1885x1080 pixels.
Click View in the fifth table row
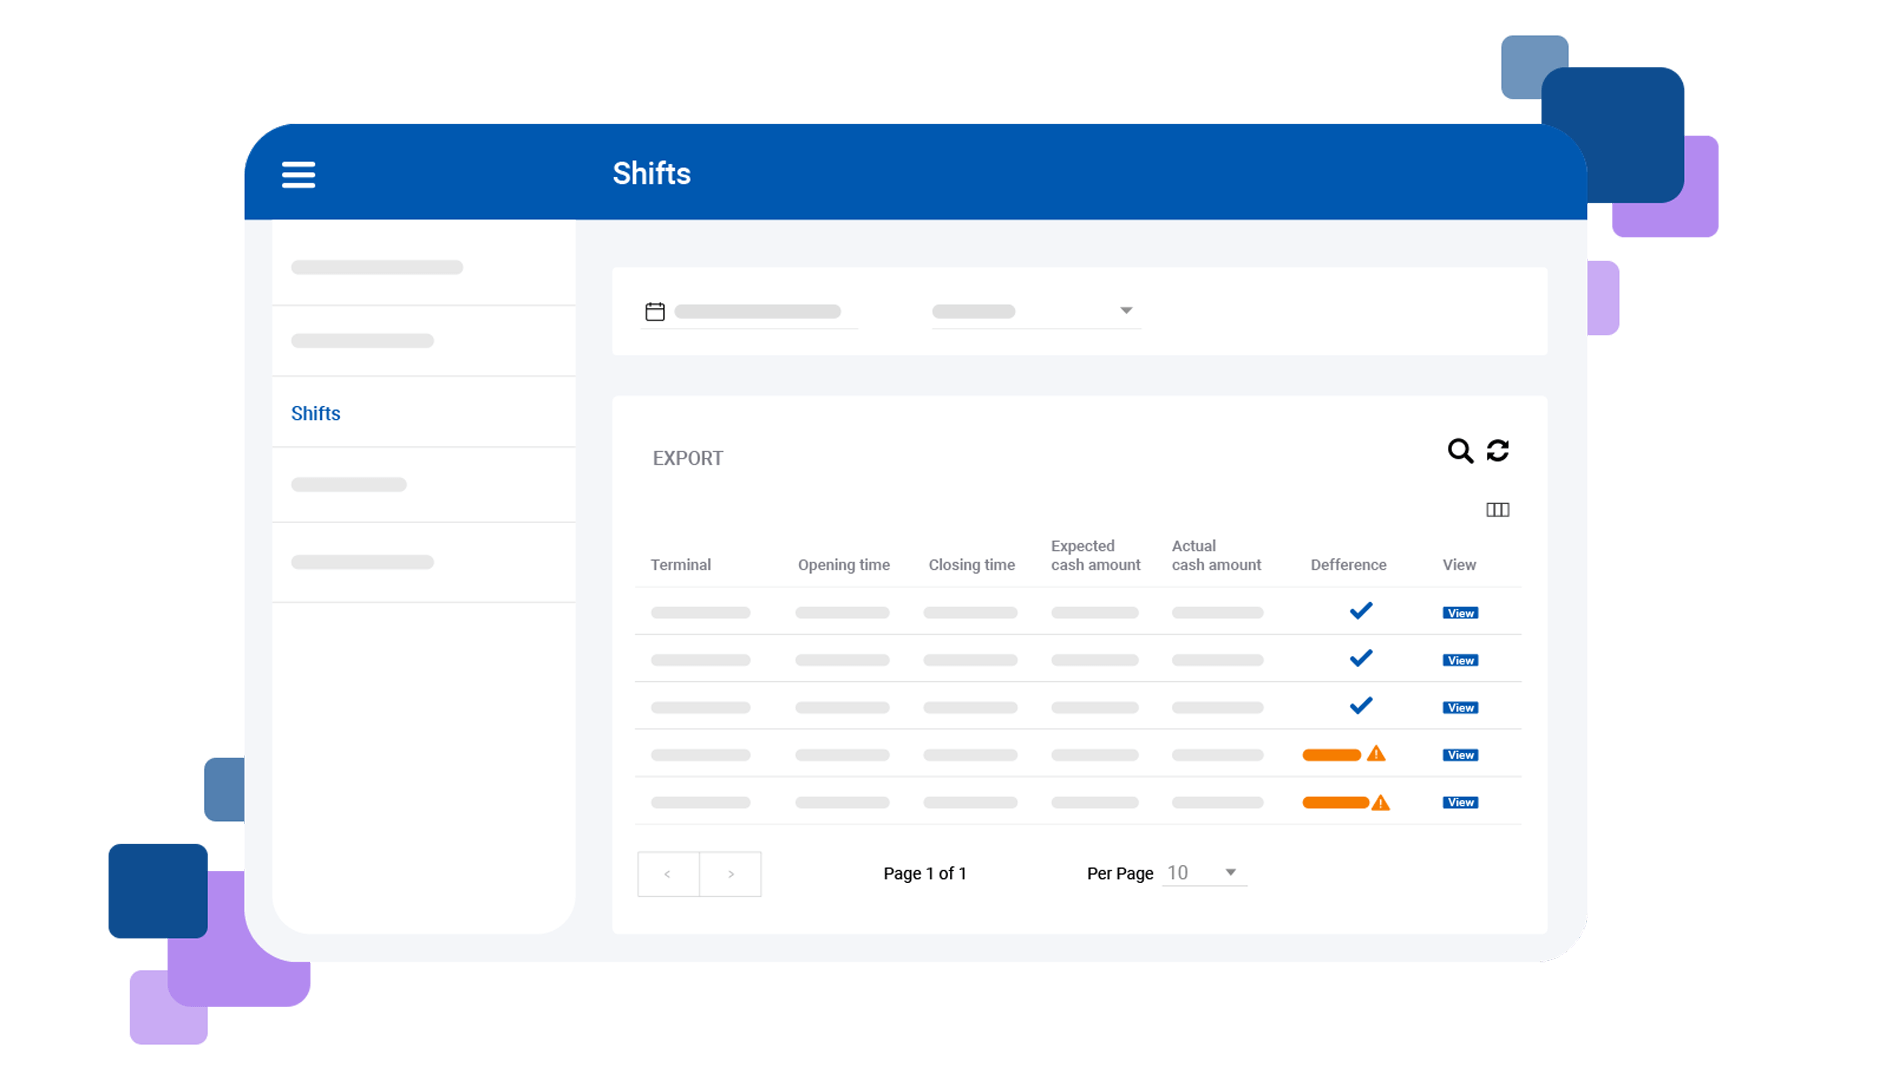coord(1460,802)
